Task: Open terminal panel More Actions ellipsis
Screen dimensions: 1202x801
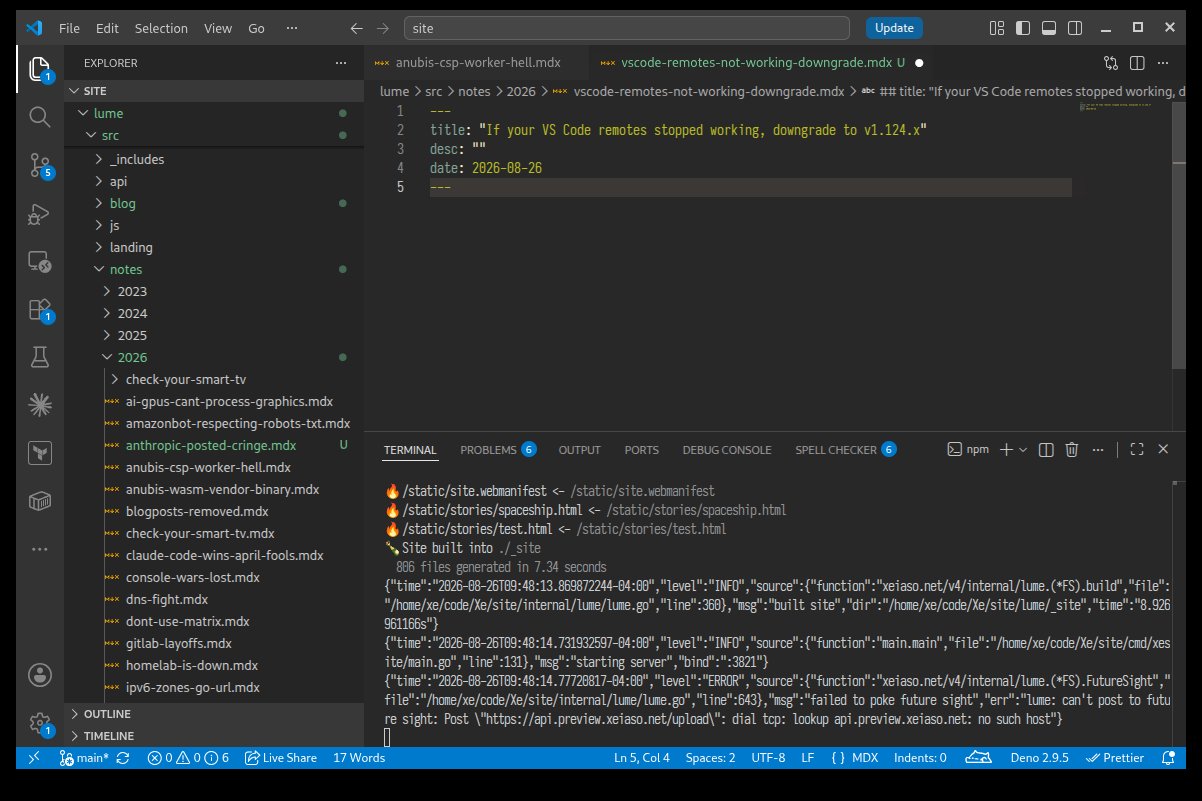Action: [x=1099, y=450]
